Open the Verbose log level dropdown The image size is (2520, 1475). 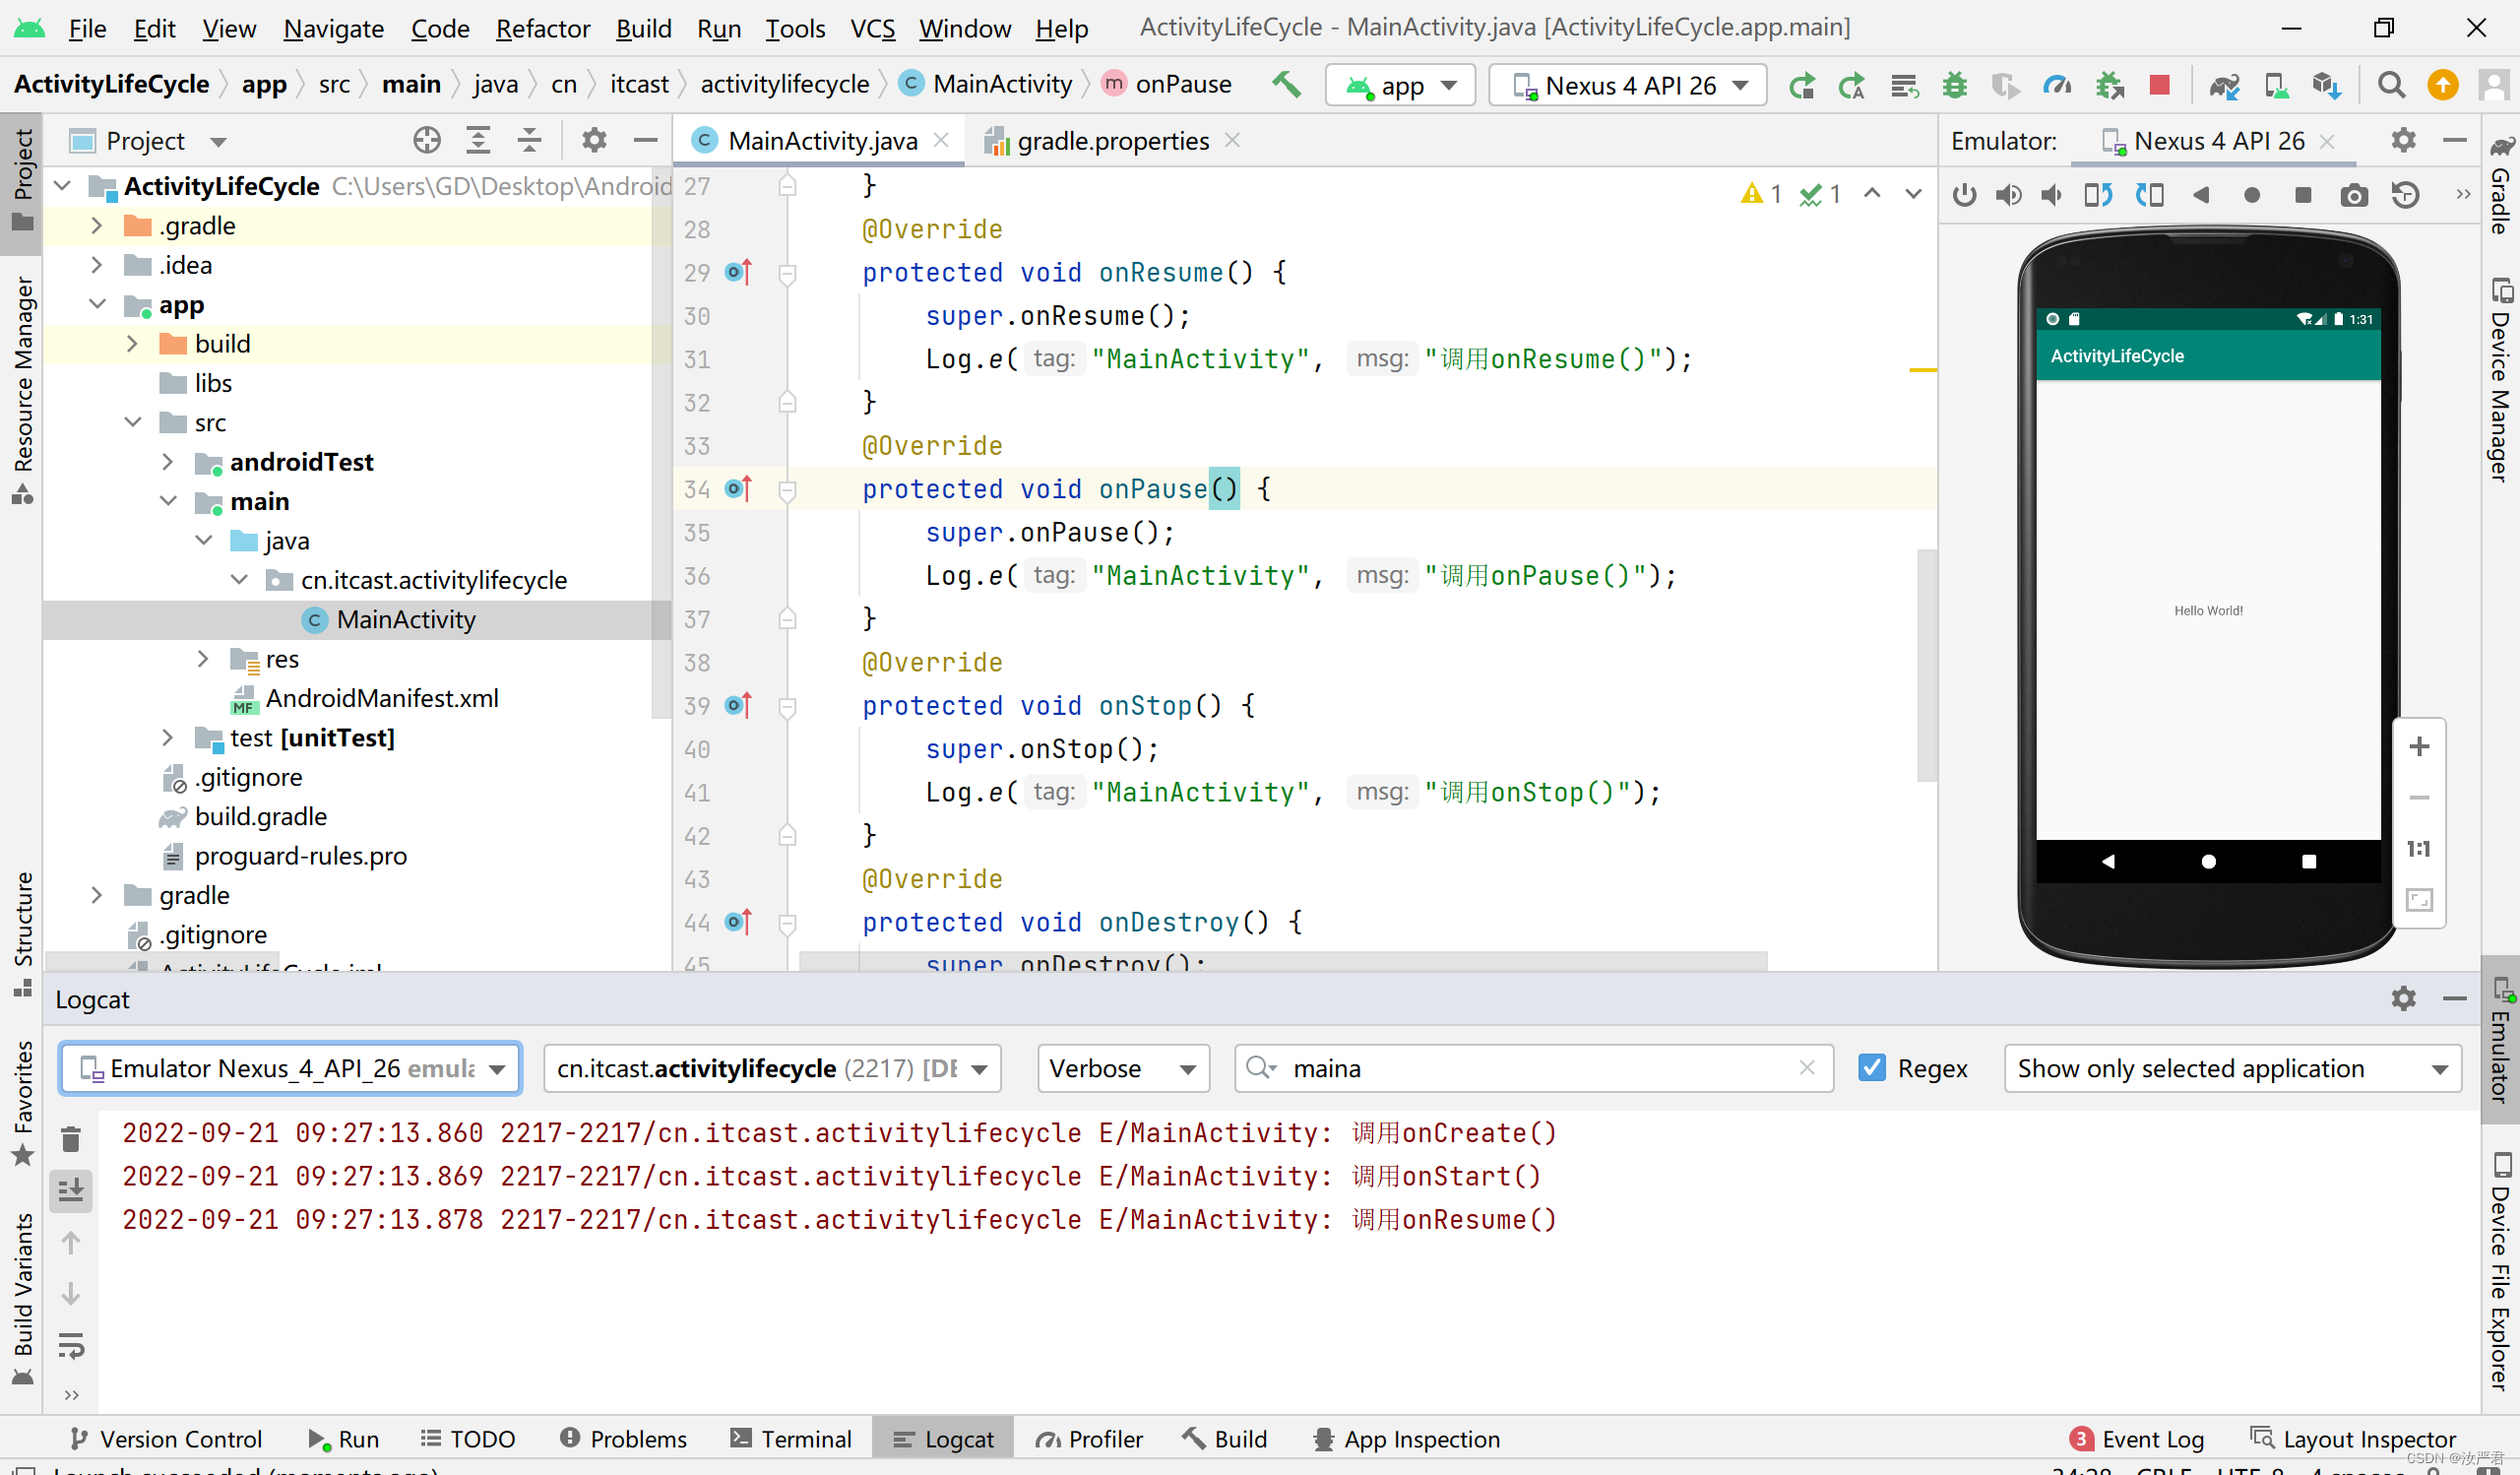[1122, 1068]
